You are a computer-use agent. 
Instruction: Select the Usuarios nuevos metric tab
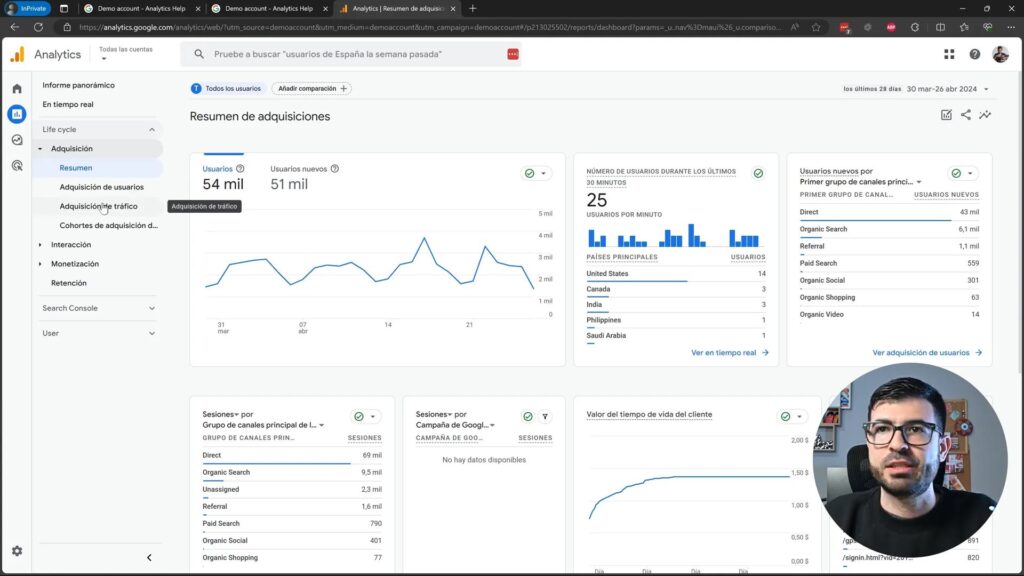pos(304,178)
